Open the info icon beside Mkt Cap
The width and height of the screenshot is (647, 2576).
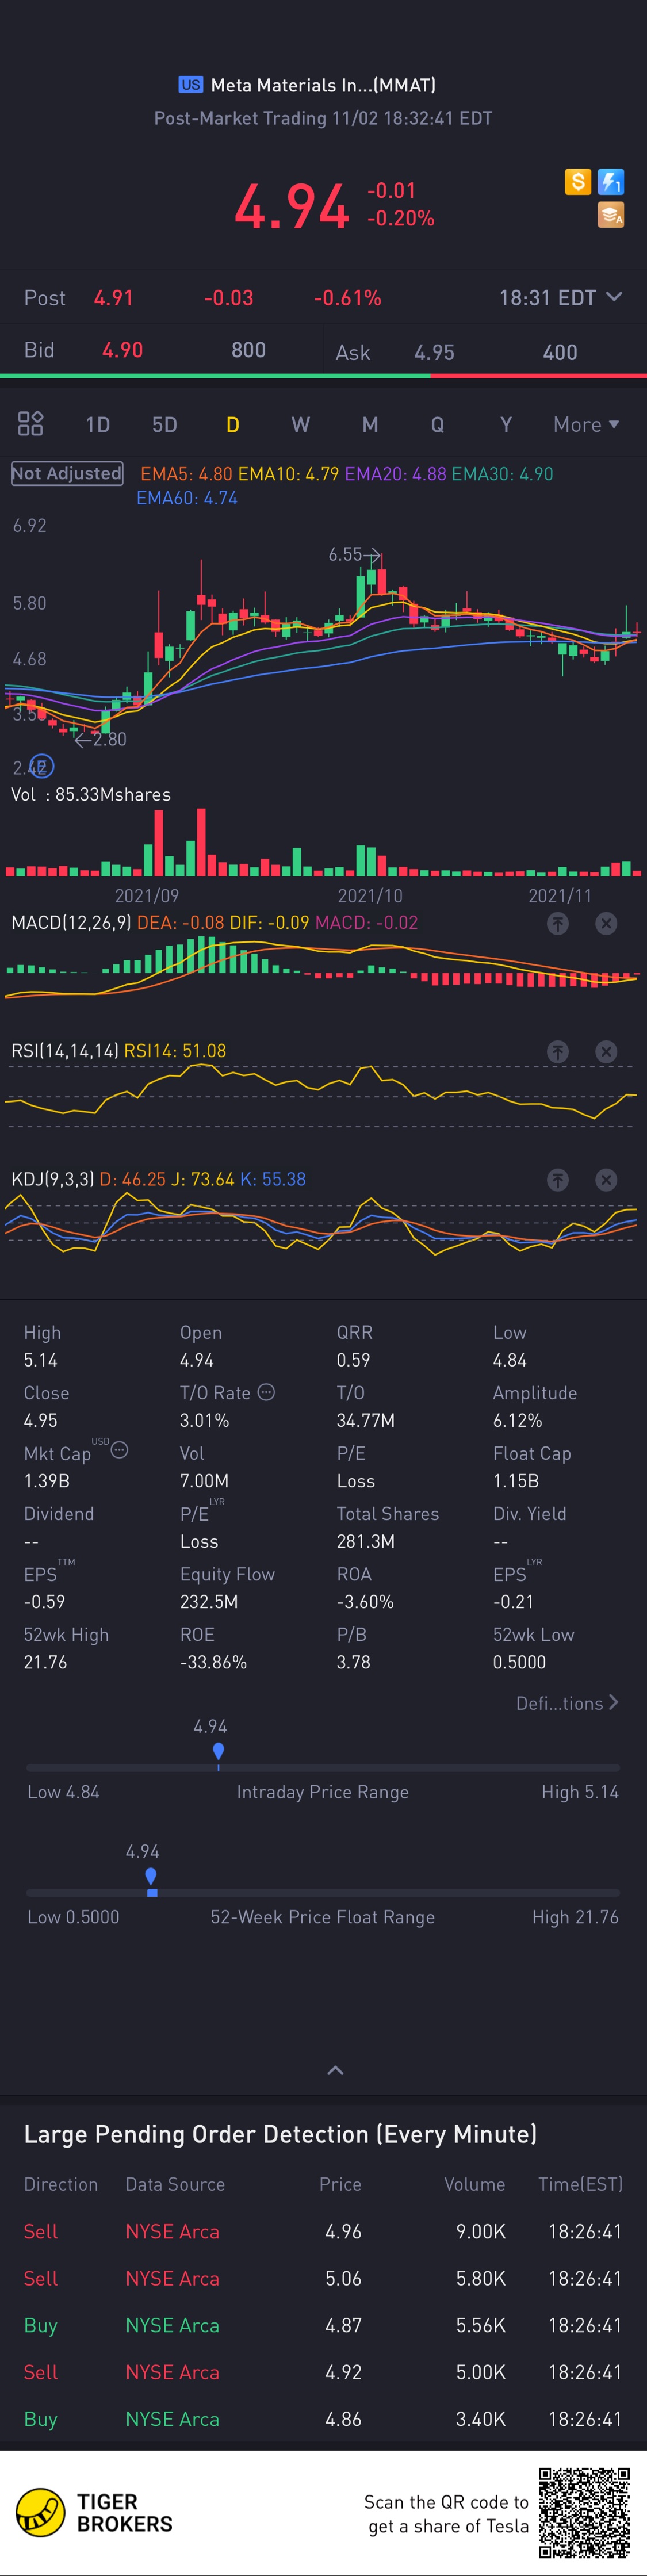pos(119,1450)
